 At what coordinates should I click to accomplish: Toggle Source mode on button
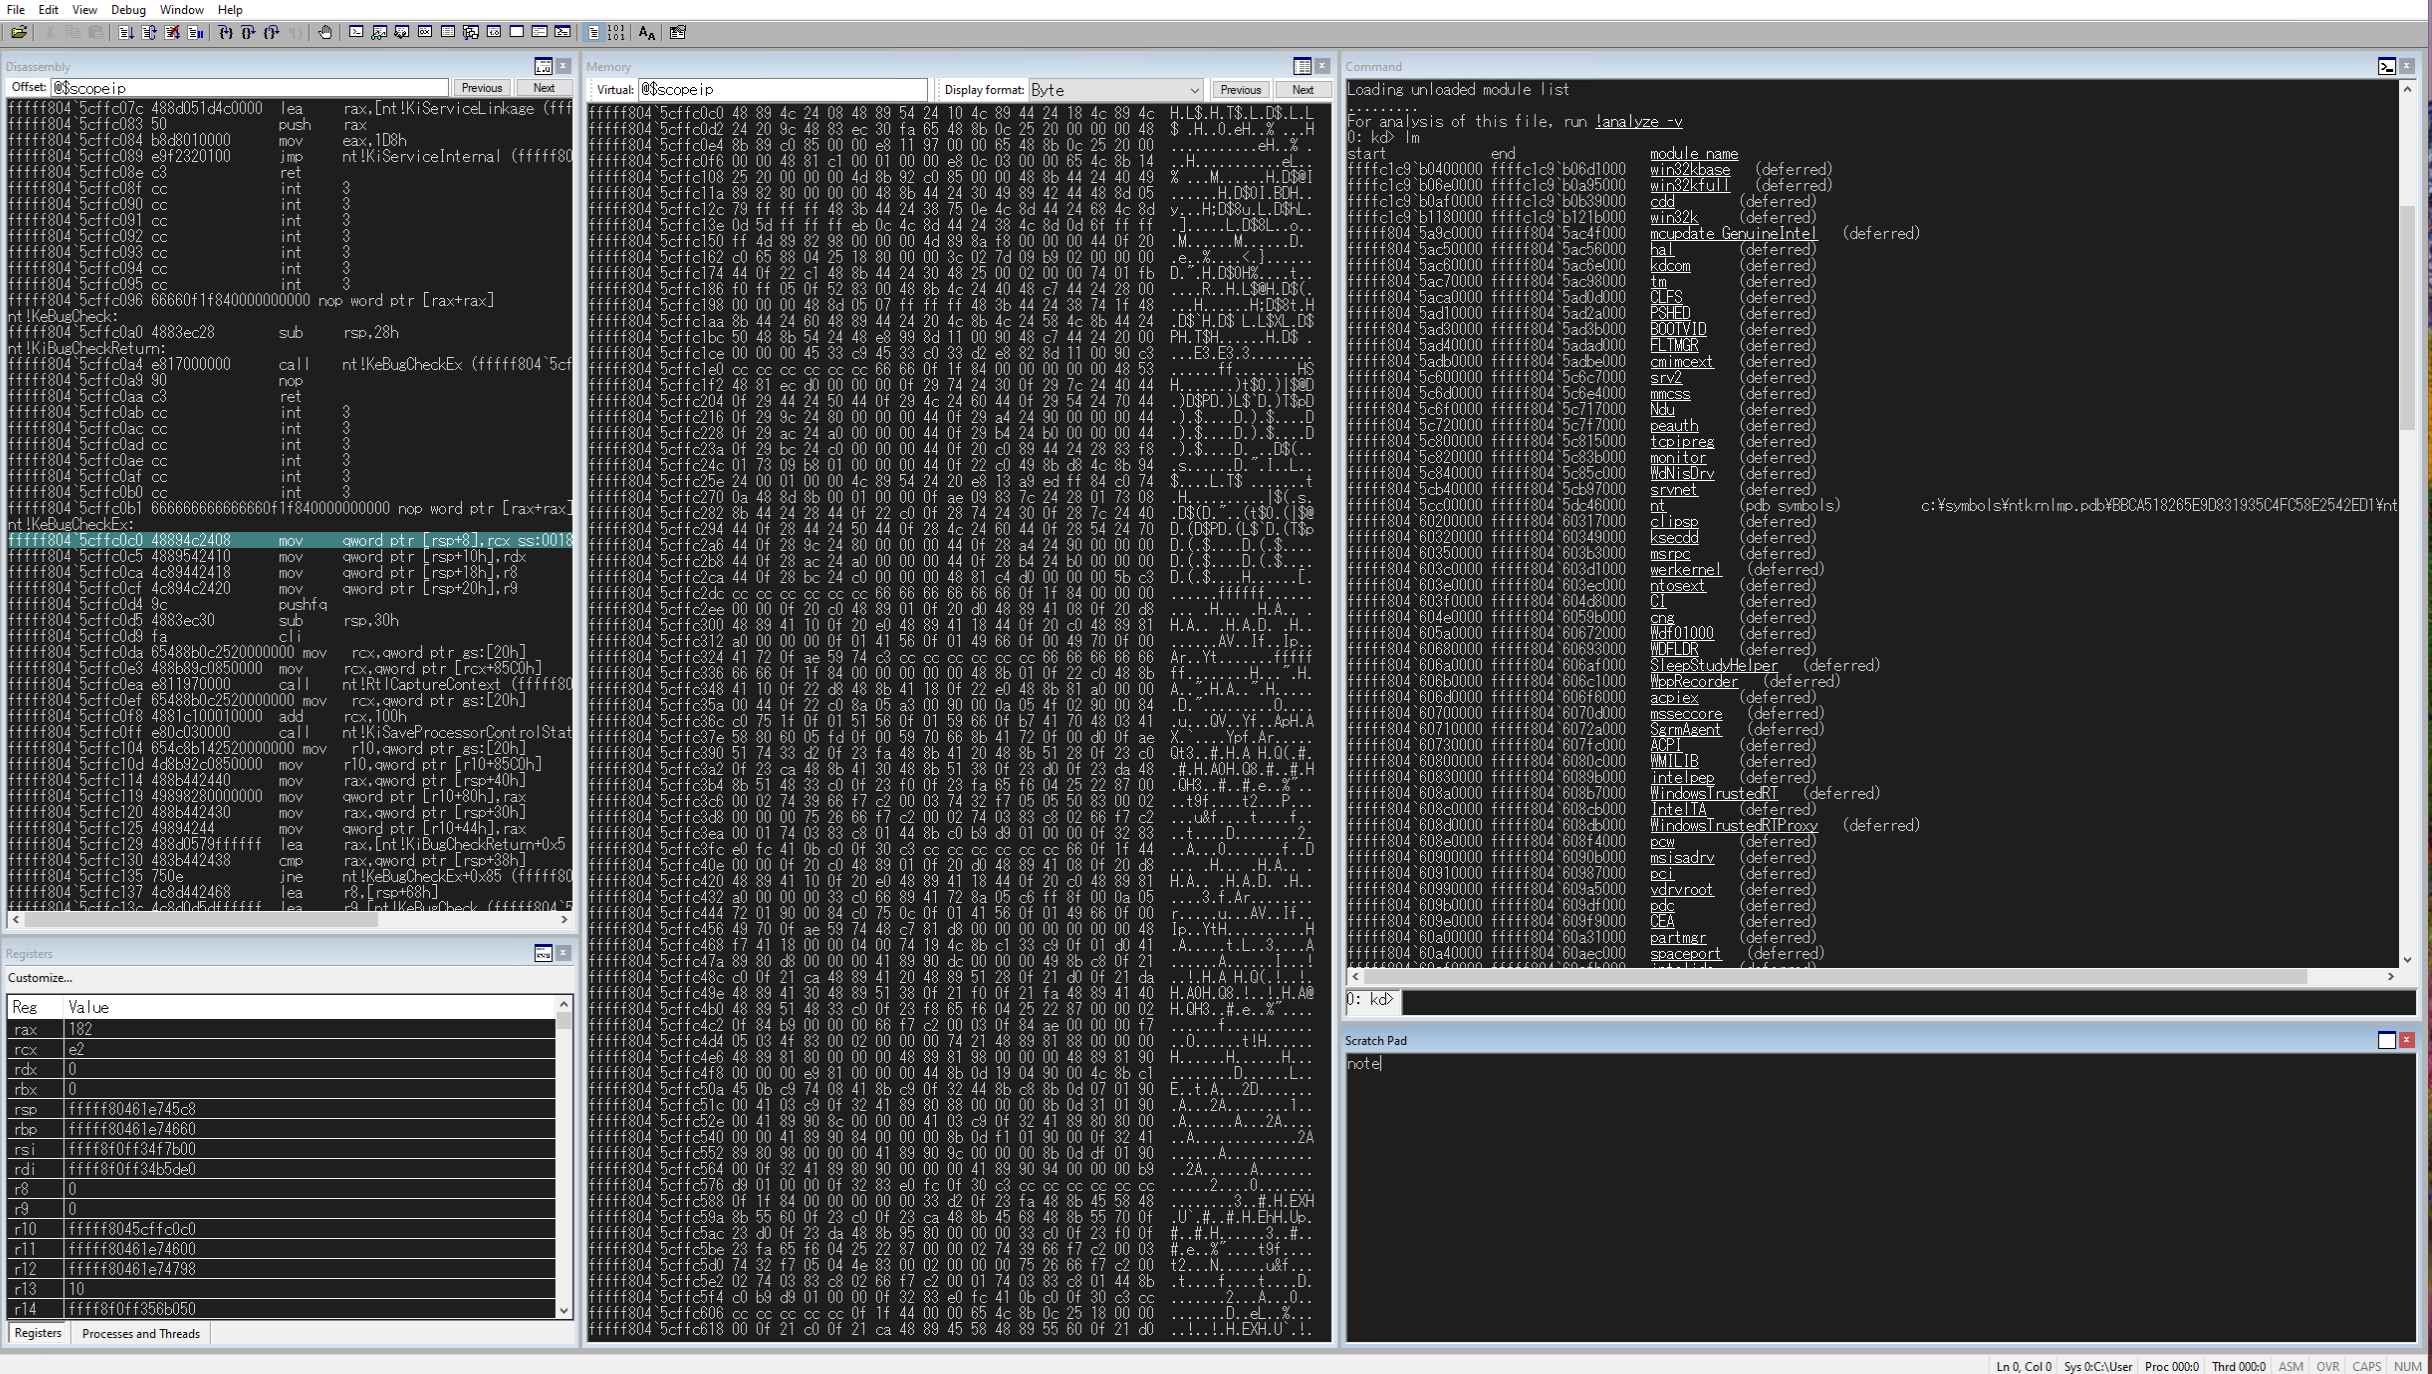[593, 33]
